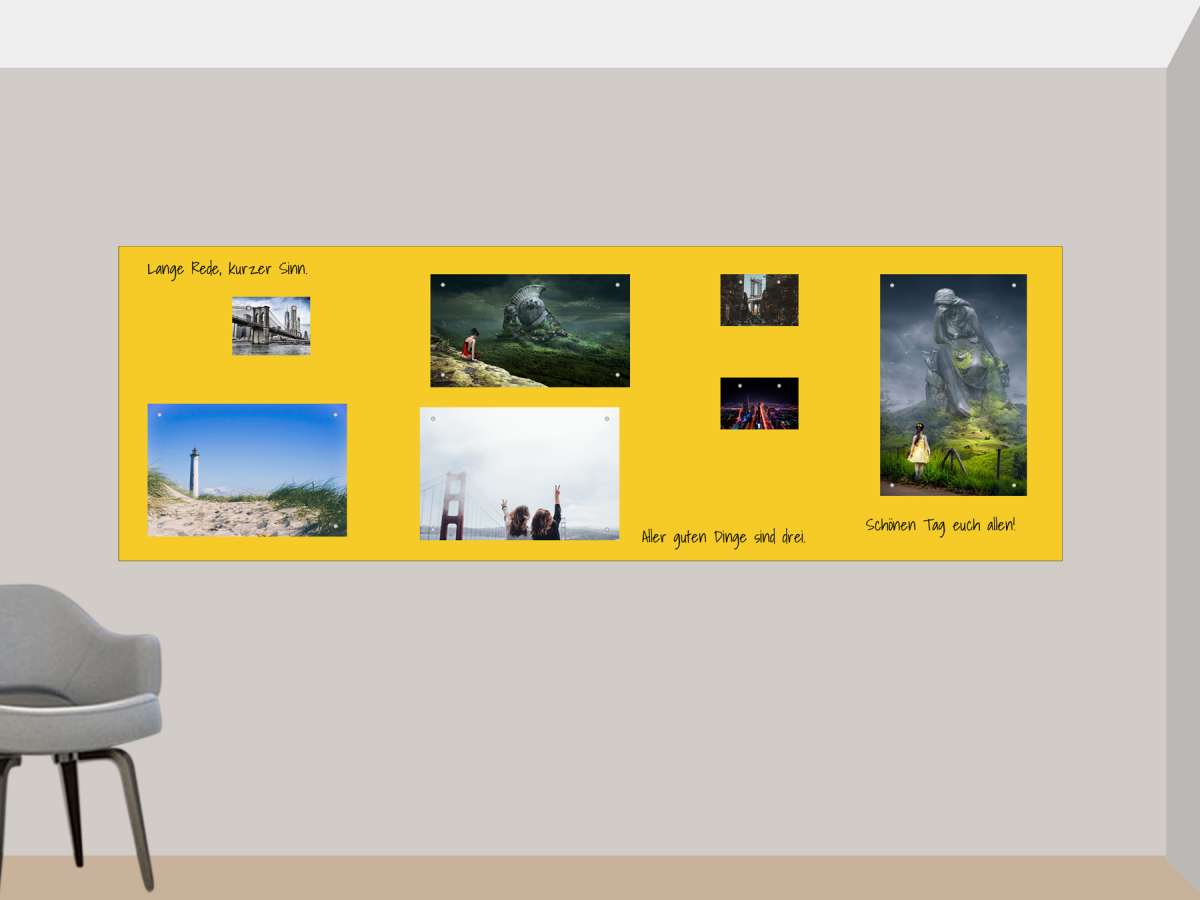
Task: Click bottom-right mounting screw of lighthouse photo
Action: click(335, 526)
